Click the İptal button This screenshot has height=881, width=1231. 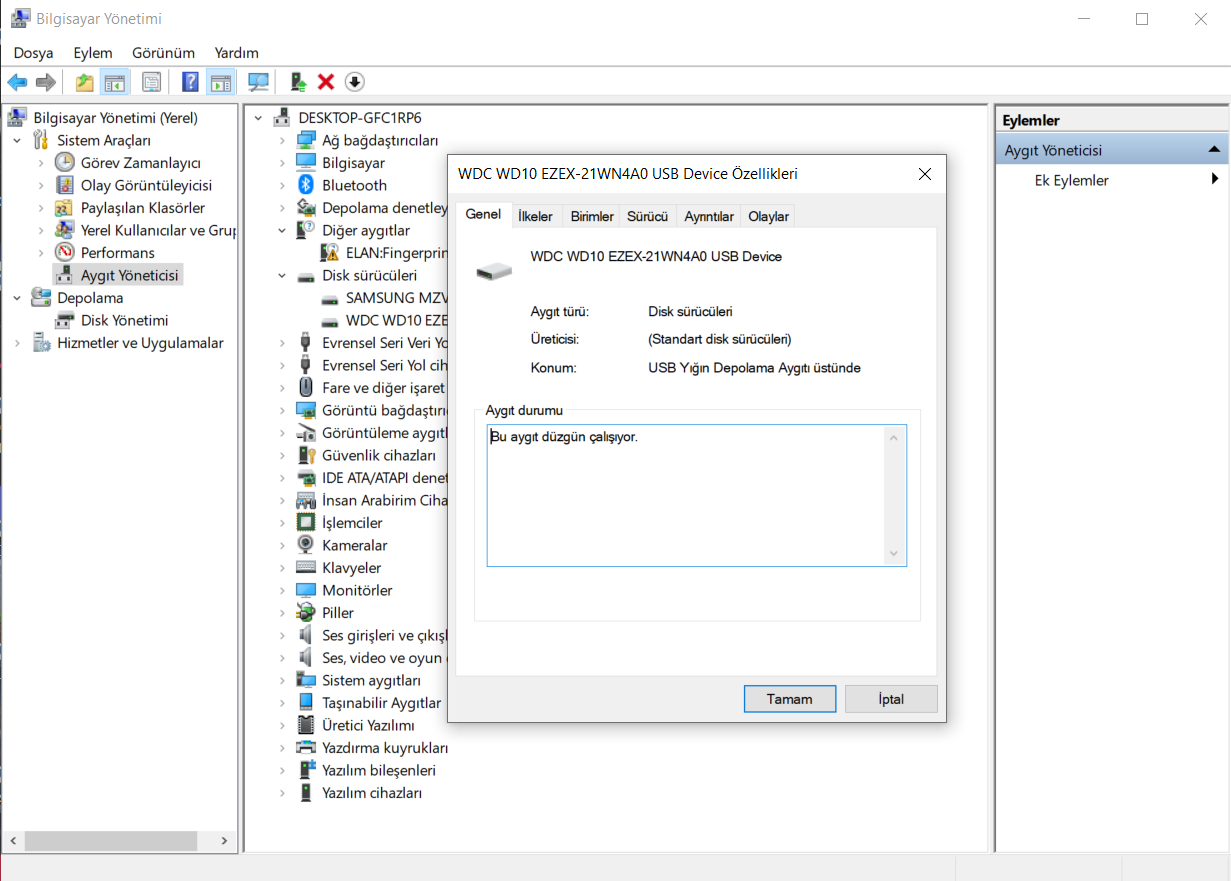[x=891, y=699]
